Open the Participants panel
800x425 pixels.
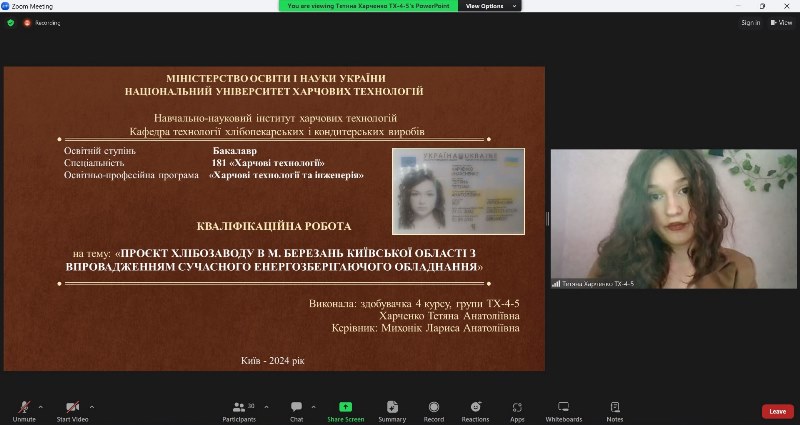coord(239,411)
